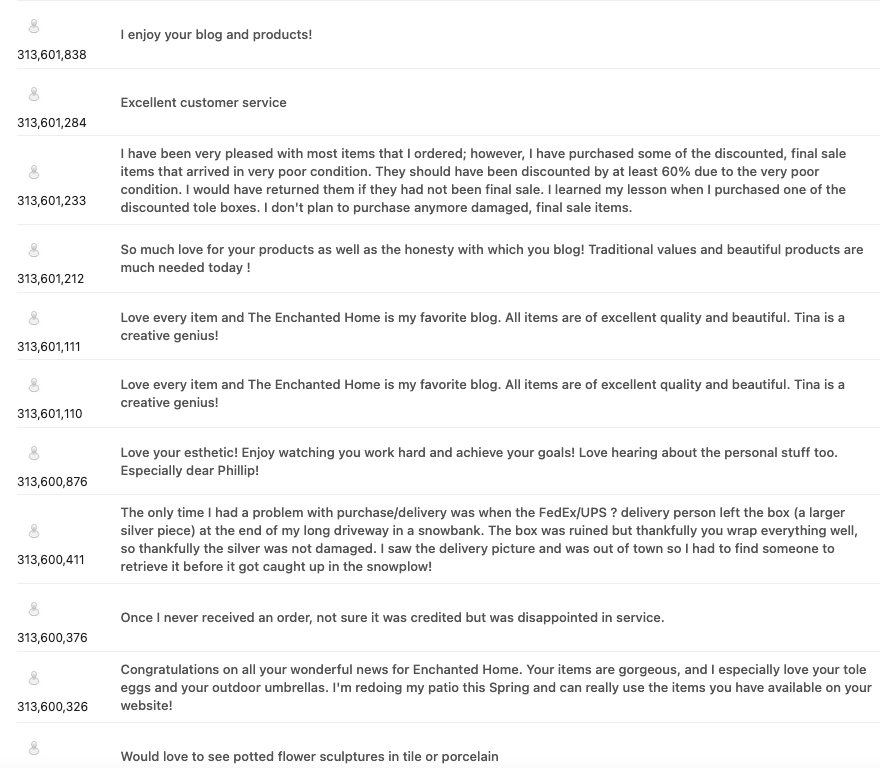Click the response about never receiving an order
880x768 pixels.
pos(392,618)
